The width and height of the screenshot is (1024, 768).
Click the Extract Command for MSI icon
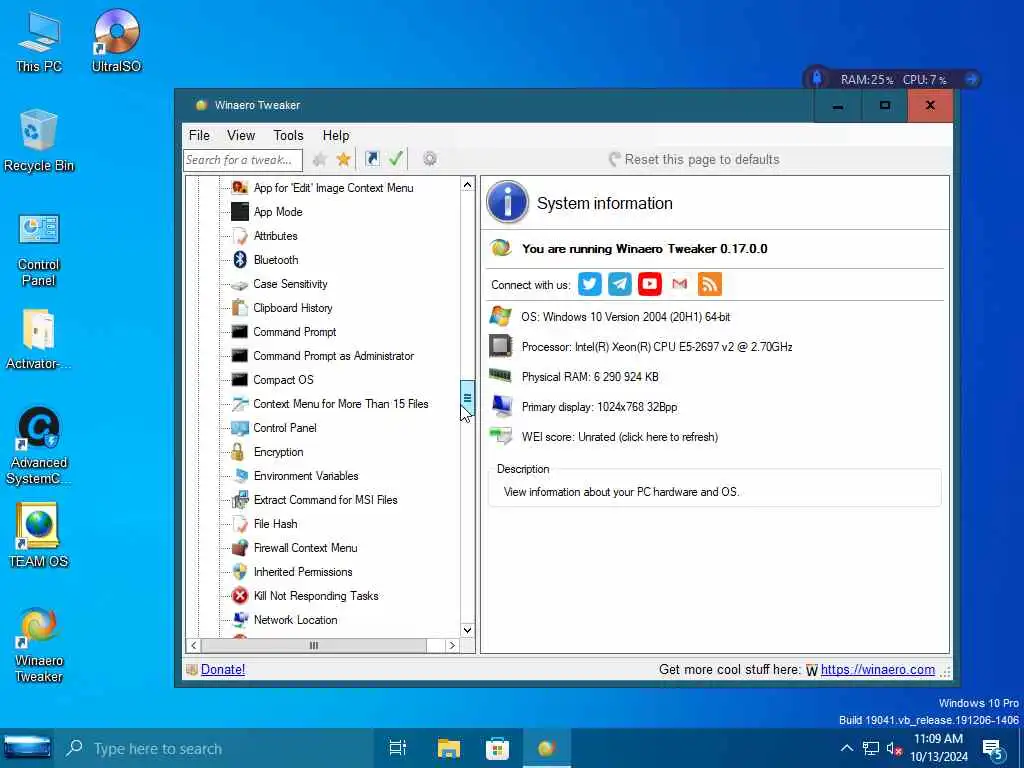click(240, 500)
